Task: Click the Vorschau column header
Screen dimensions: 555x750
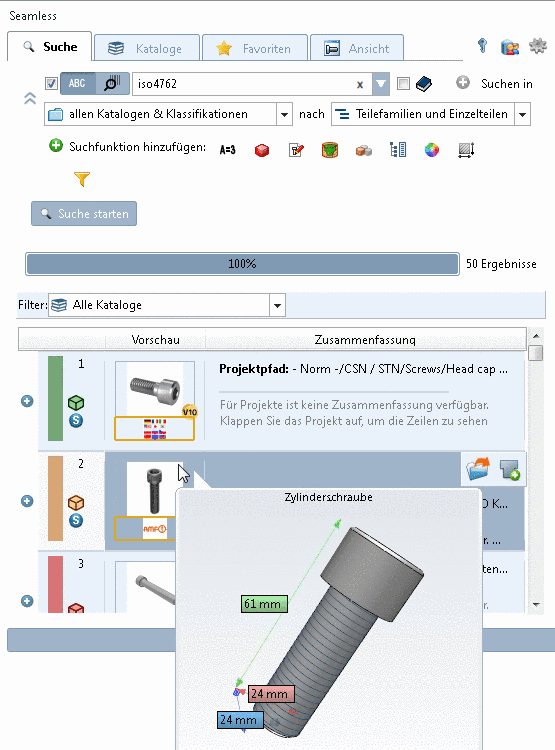Action: point(155,340)
